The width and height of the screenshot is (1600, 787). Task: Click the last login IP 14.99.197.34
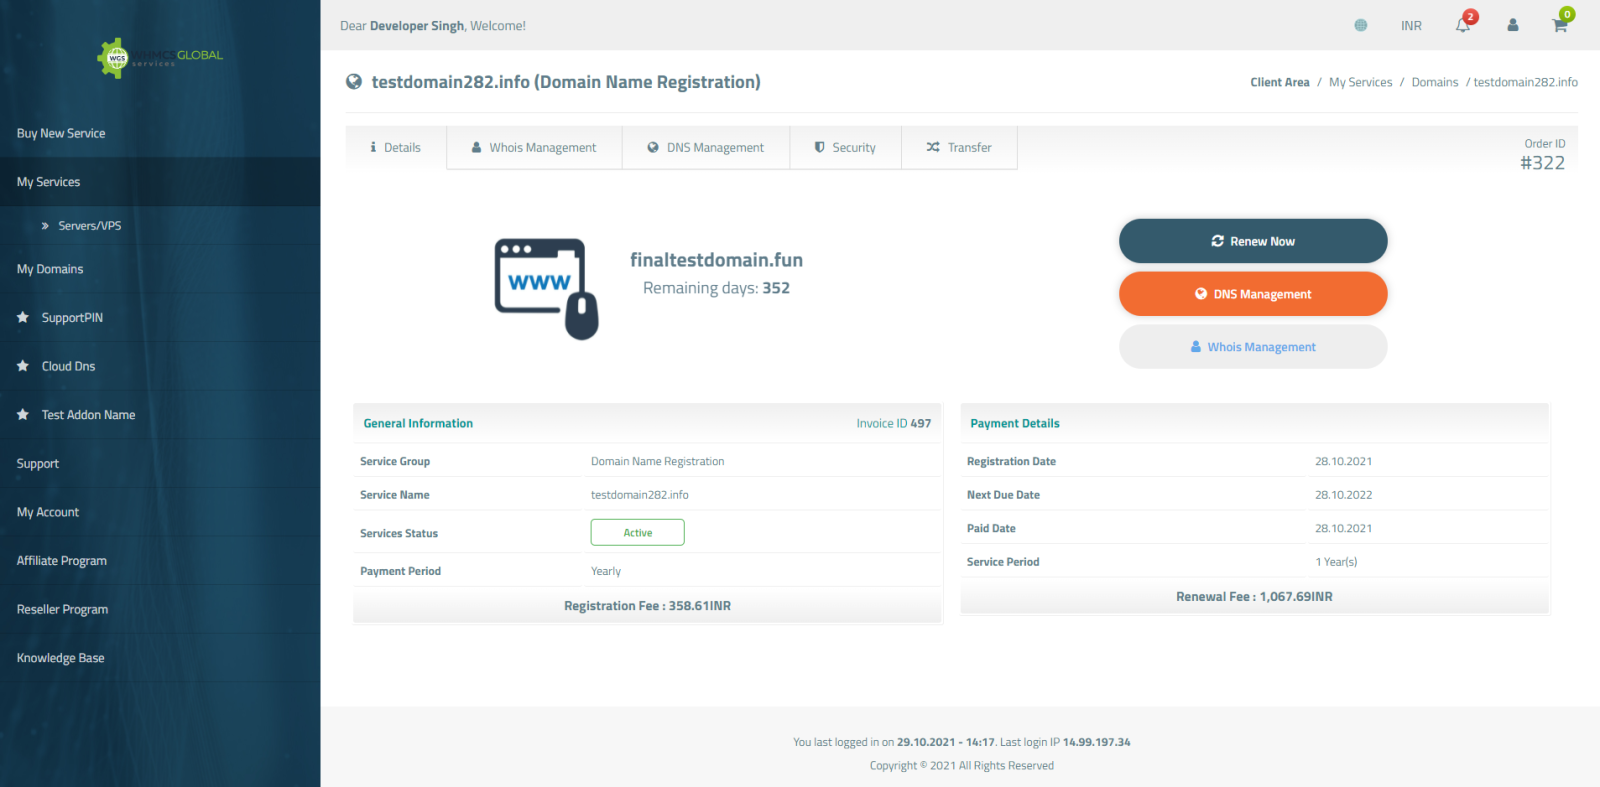[x=1096, y=742]
